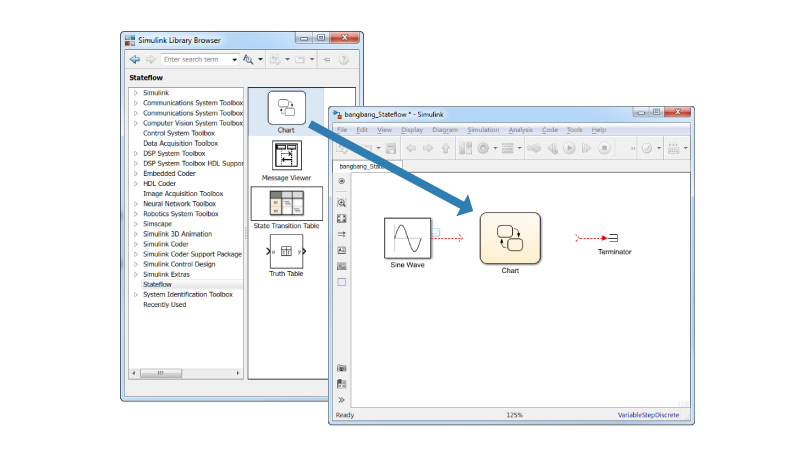The width and height of the screenshot is (800, 450).
Task: Click the Stop simulation button
Action: (604, 149)
